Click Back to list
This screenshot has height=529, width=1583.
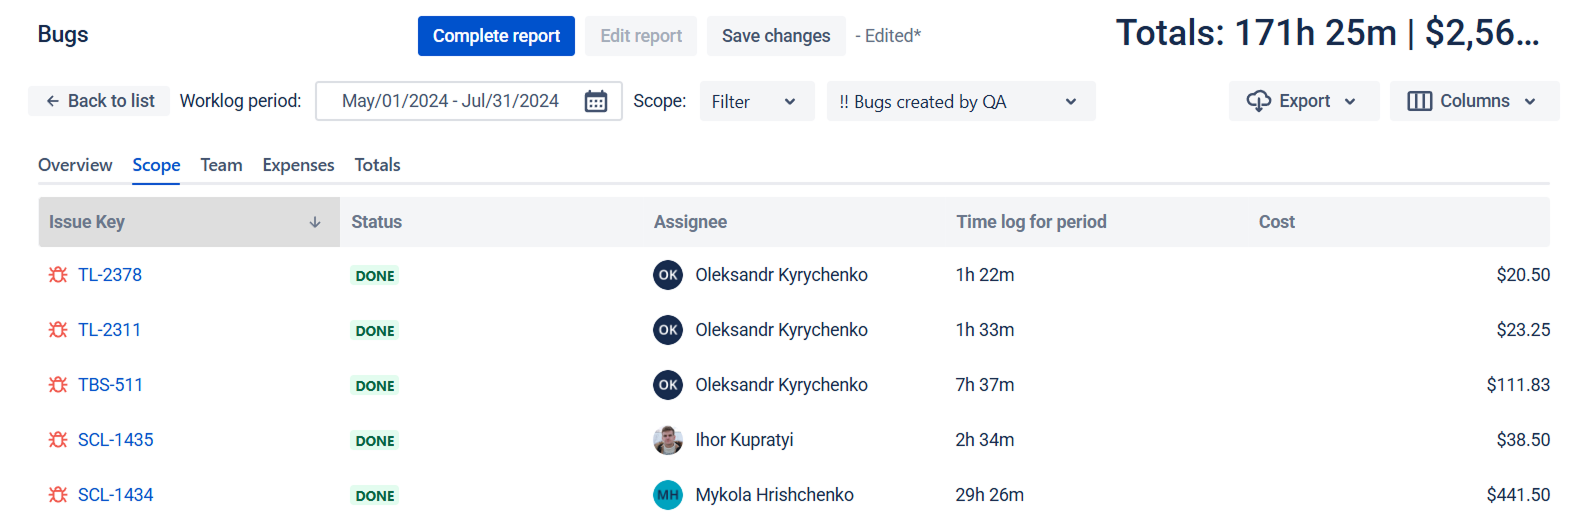click(99, 101)
